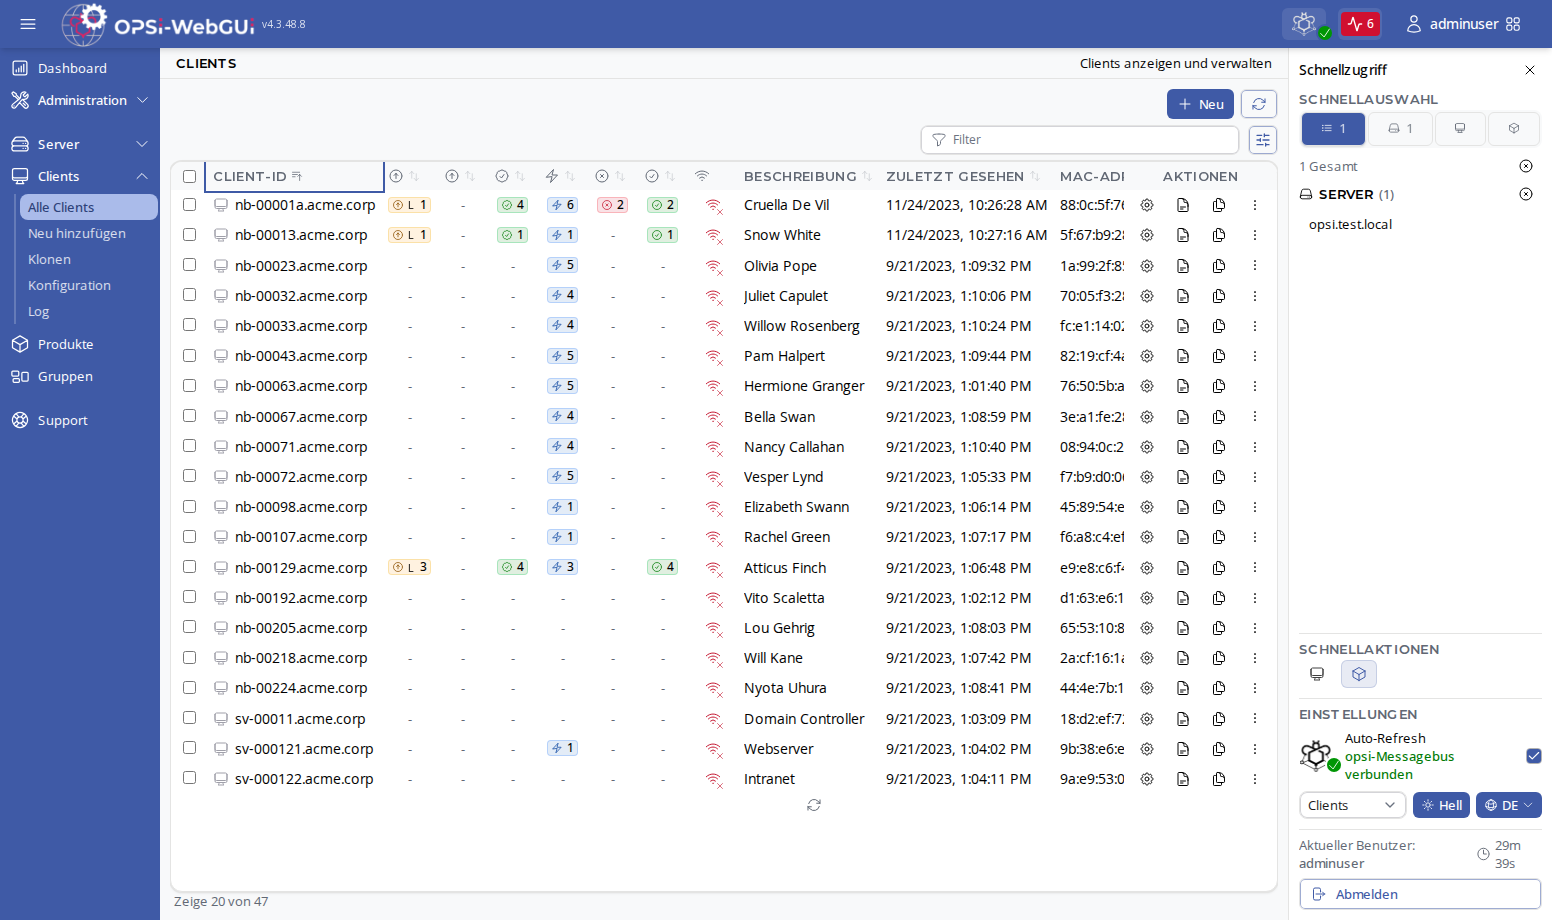The height and width of the screenshot is (920, 1552).
Task: Sort by ZULETZT GESEHEN column
Action: (962, 176)
